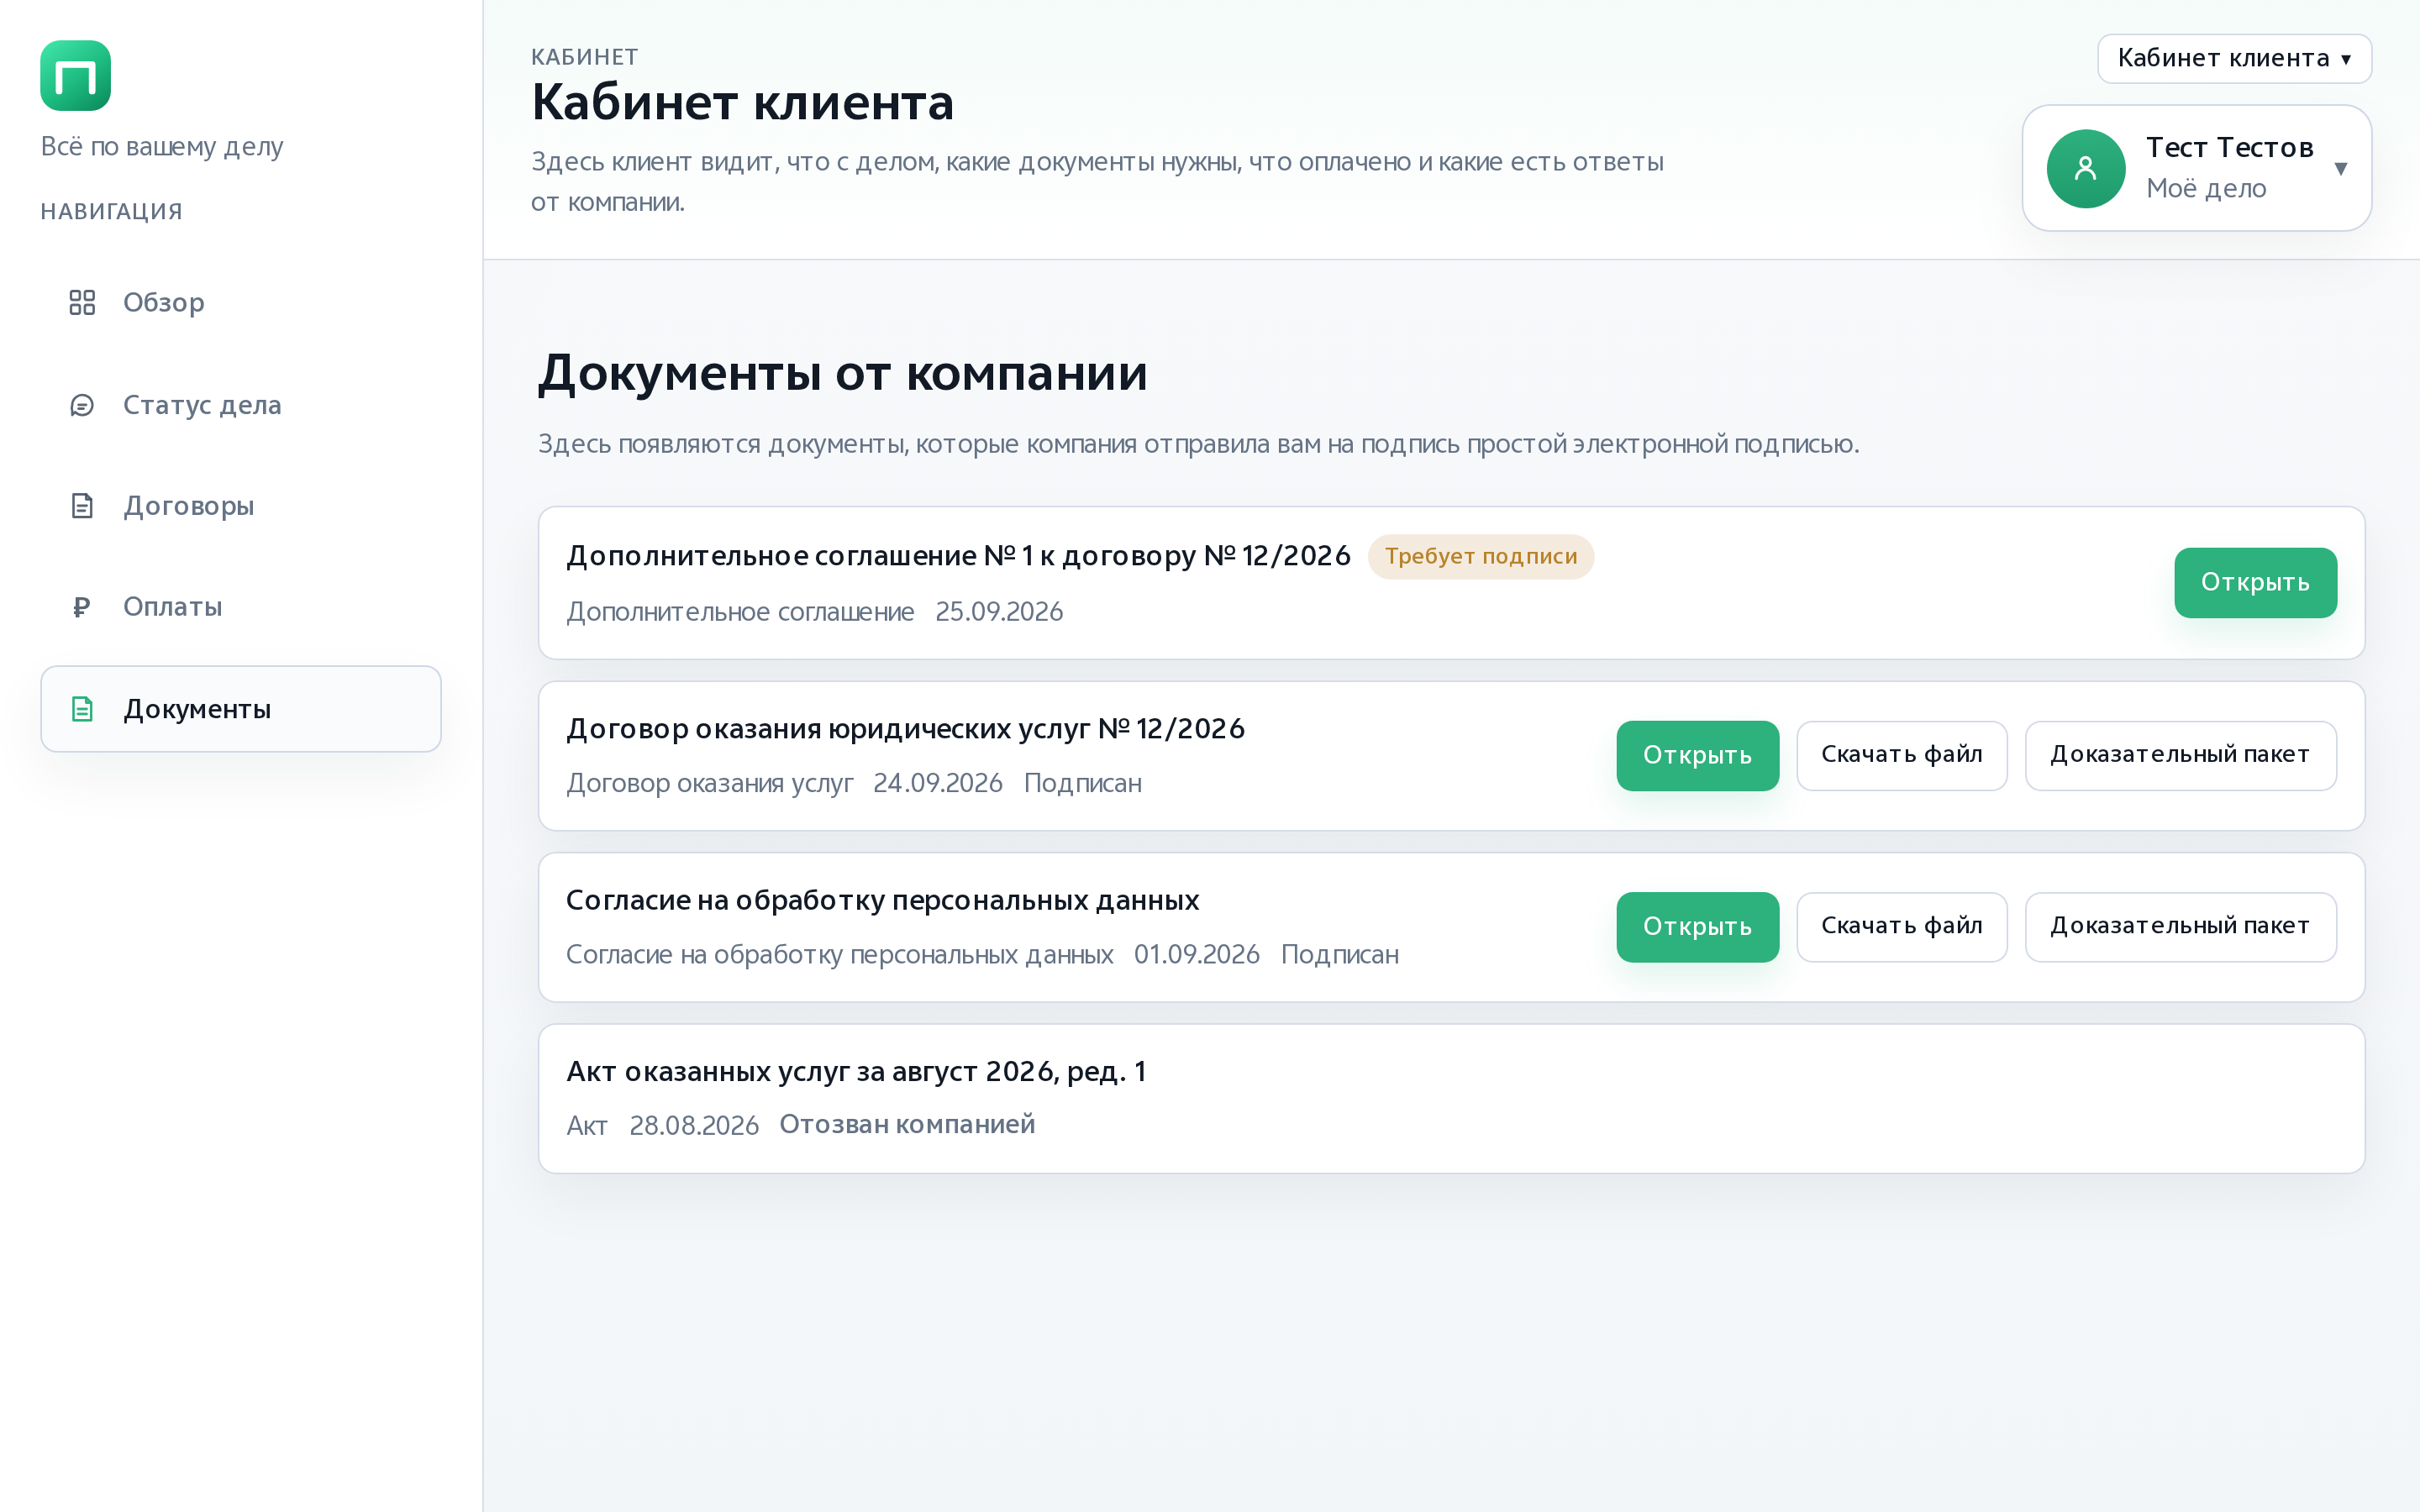This screenshot has width=2420, height=1512.
Task: Click the Требует подписи badge
Action: [1480, 556]
